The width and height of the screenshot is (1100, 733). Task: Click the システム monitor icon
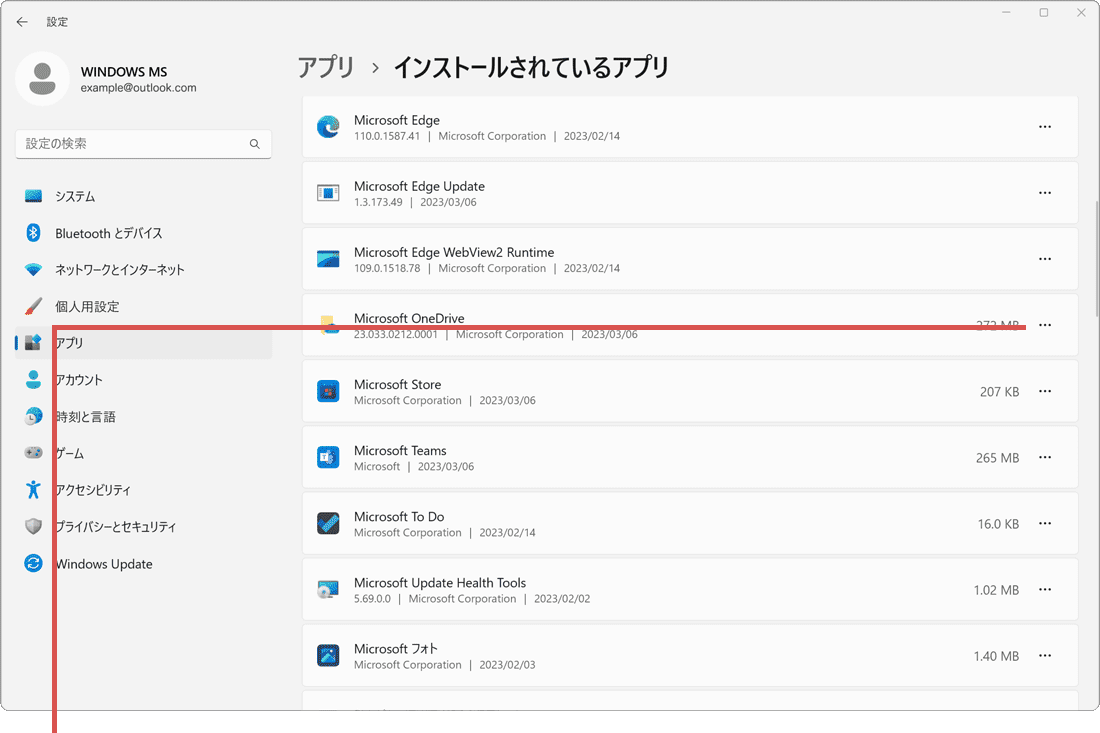click(x=33, y=196)
